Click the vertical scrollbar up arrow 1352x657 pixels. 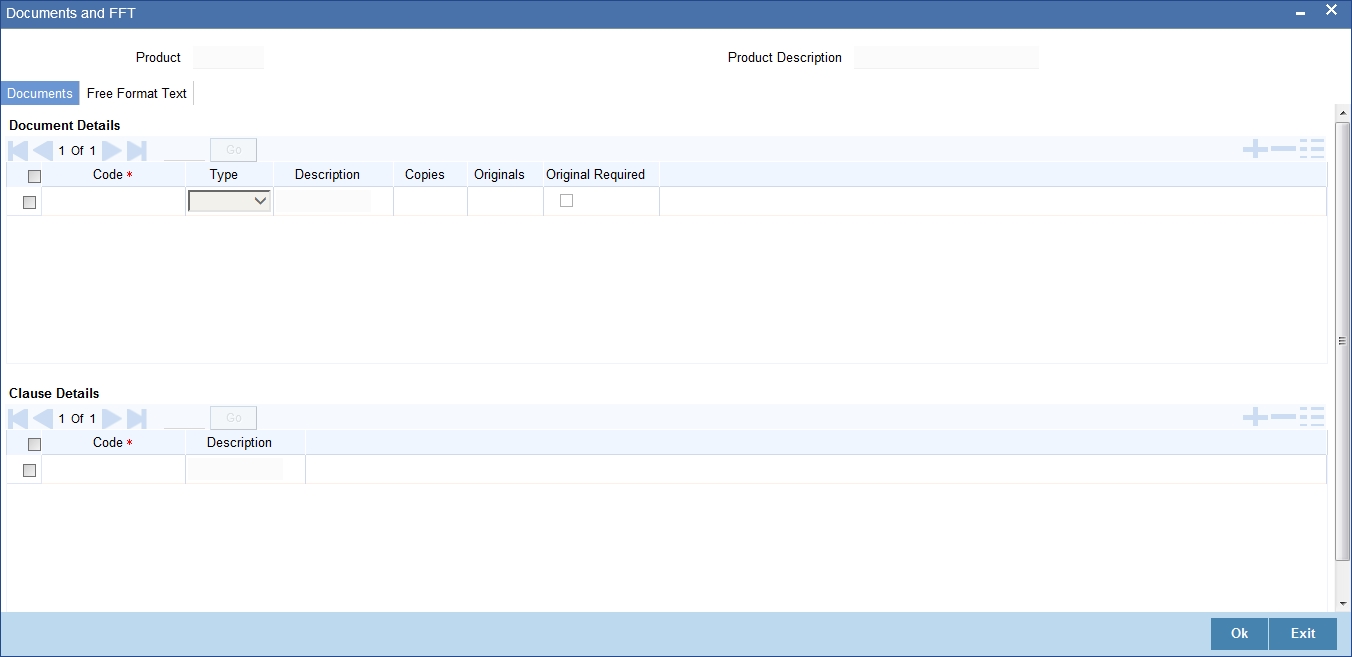click(1343, 113)
